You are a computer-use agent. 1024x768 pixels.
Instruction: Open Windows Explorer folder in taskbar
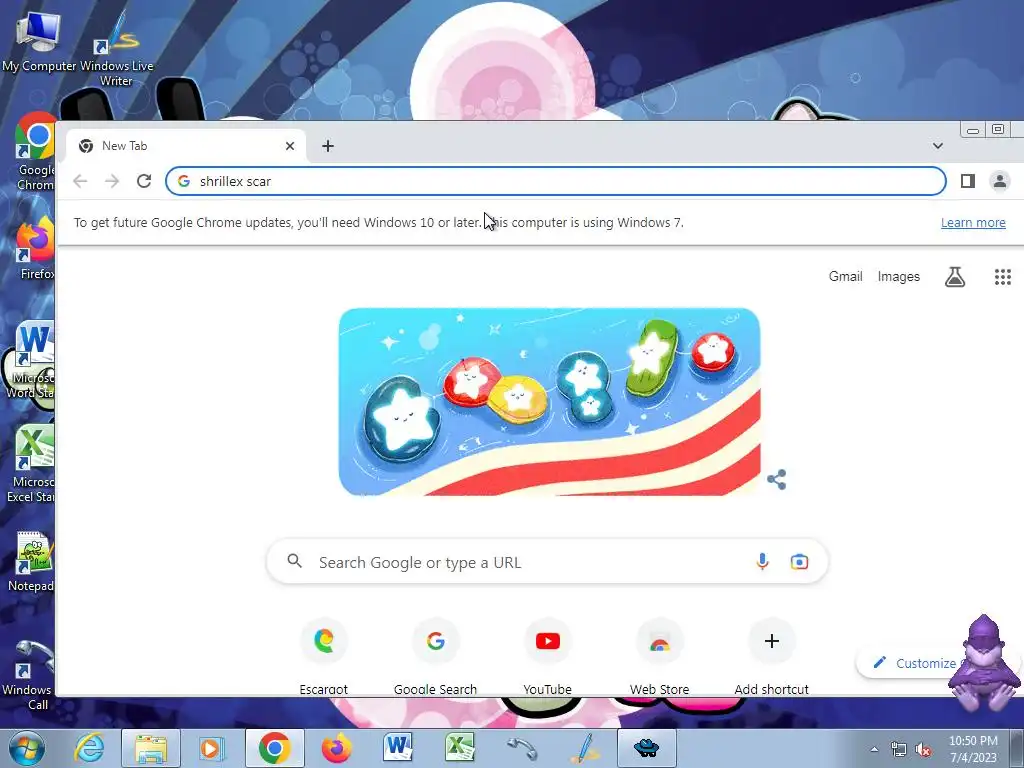(x=151, y=748)
